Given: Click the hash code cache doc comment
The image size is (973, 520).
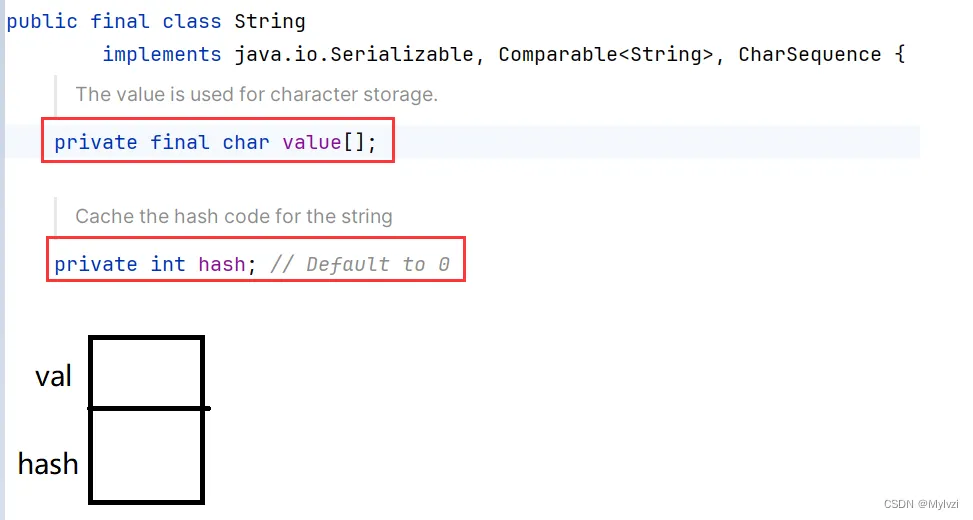Looking at the screenshot, I should point(234,216).
